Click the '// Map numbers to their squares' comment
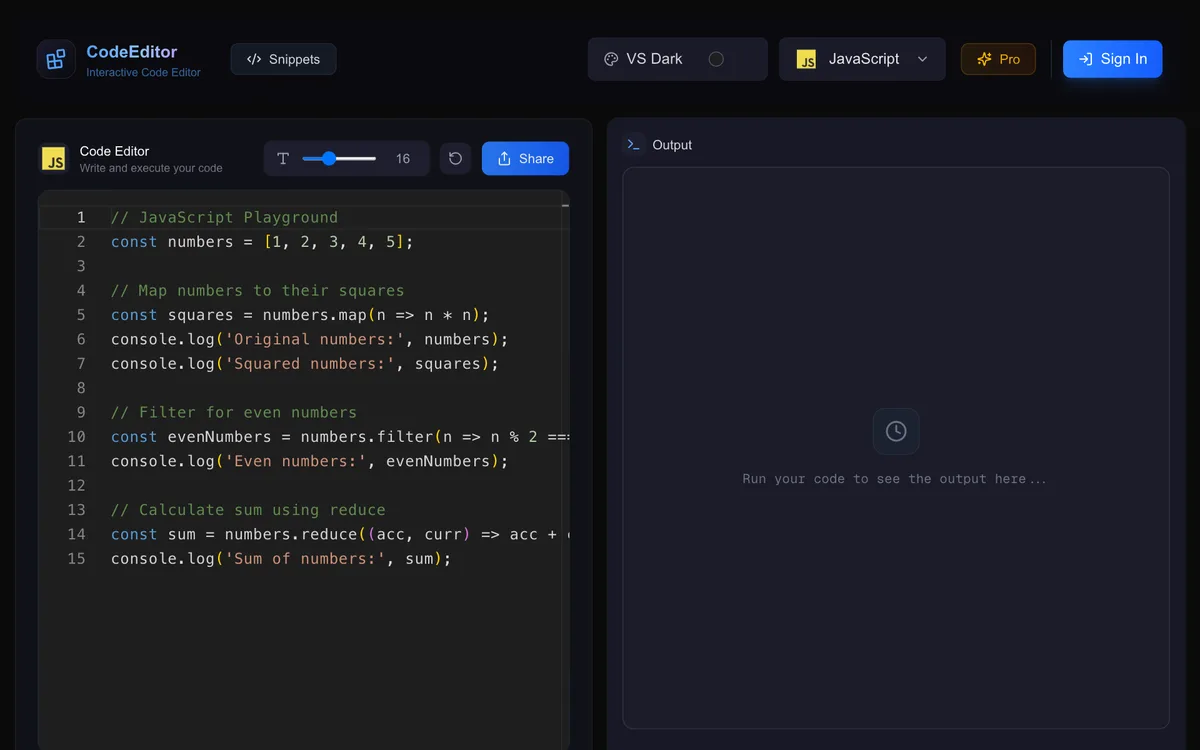 pyautogui.click(x=258, y=291)
